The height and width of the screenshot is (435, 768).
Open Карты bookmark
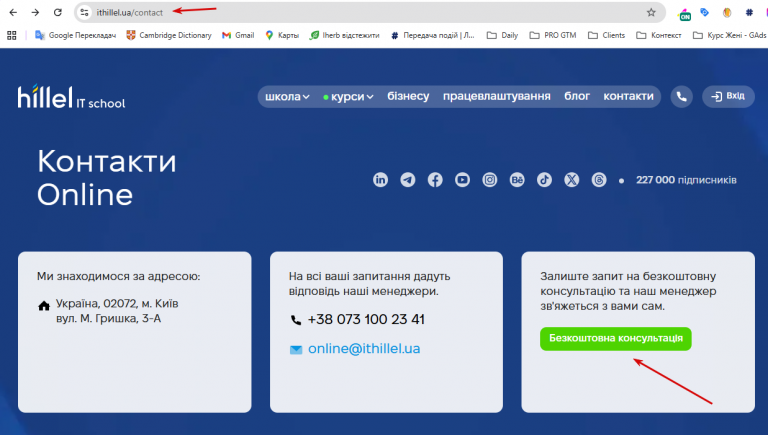pos(282,35)
